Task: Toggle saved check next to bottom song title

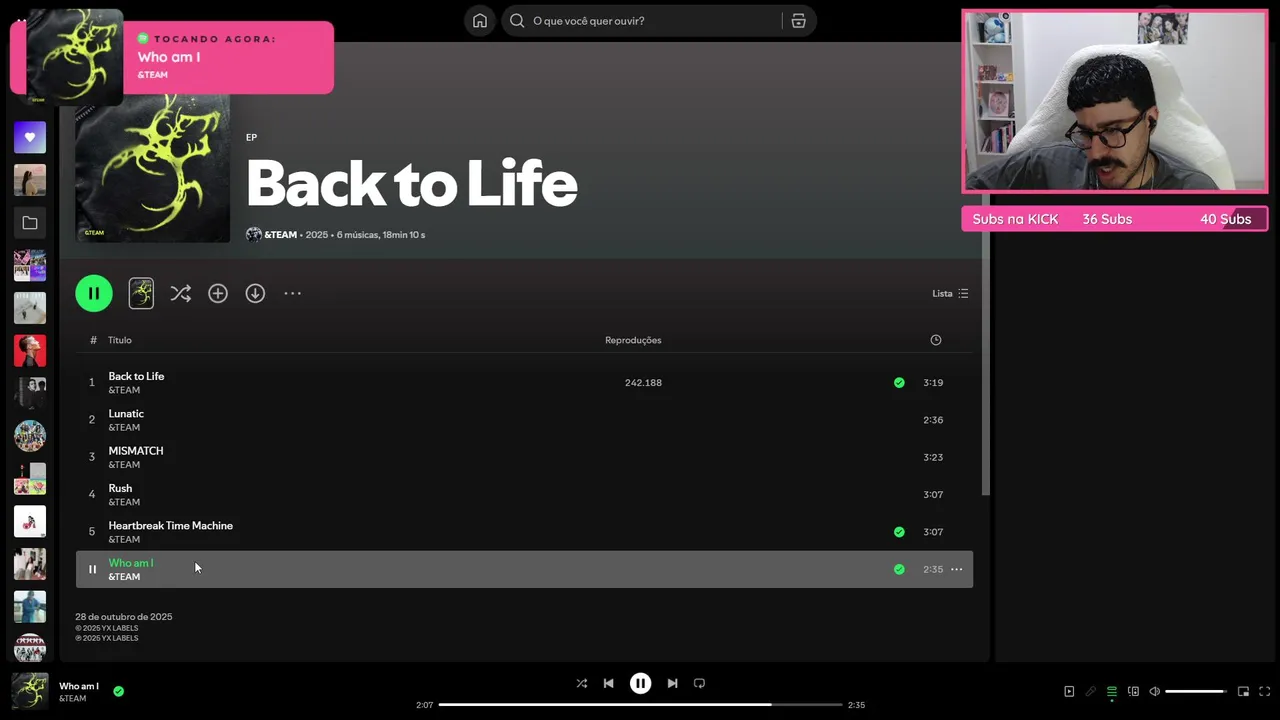Action: [x=118, y=691]
